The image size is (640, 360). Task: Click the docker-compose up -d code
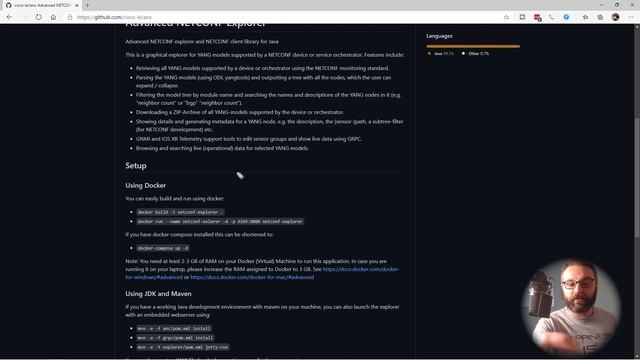[x=163, y=248]
